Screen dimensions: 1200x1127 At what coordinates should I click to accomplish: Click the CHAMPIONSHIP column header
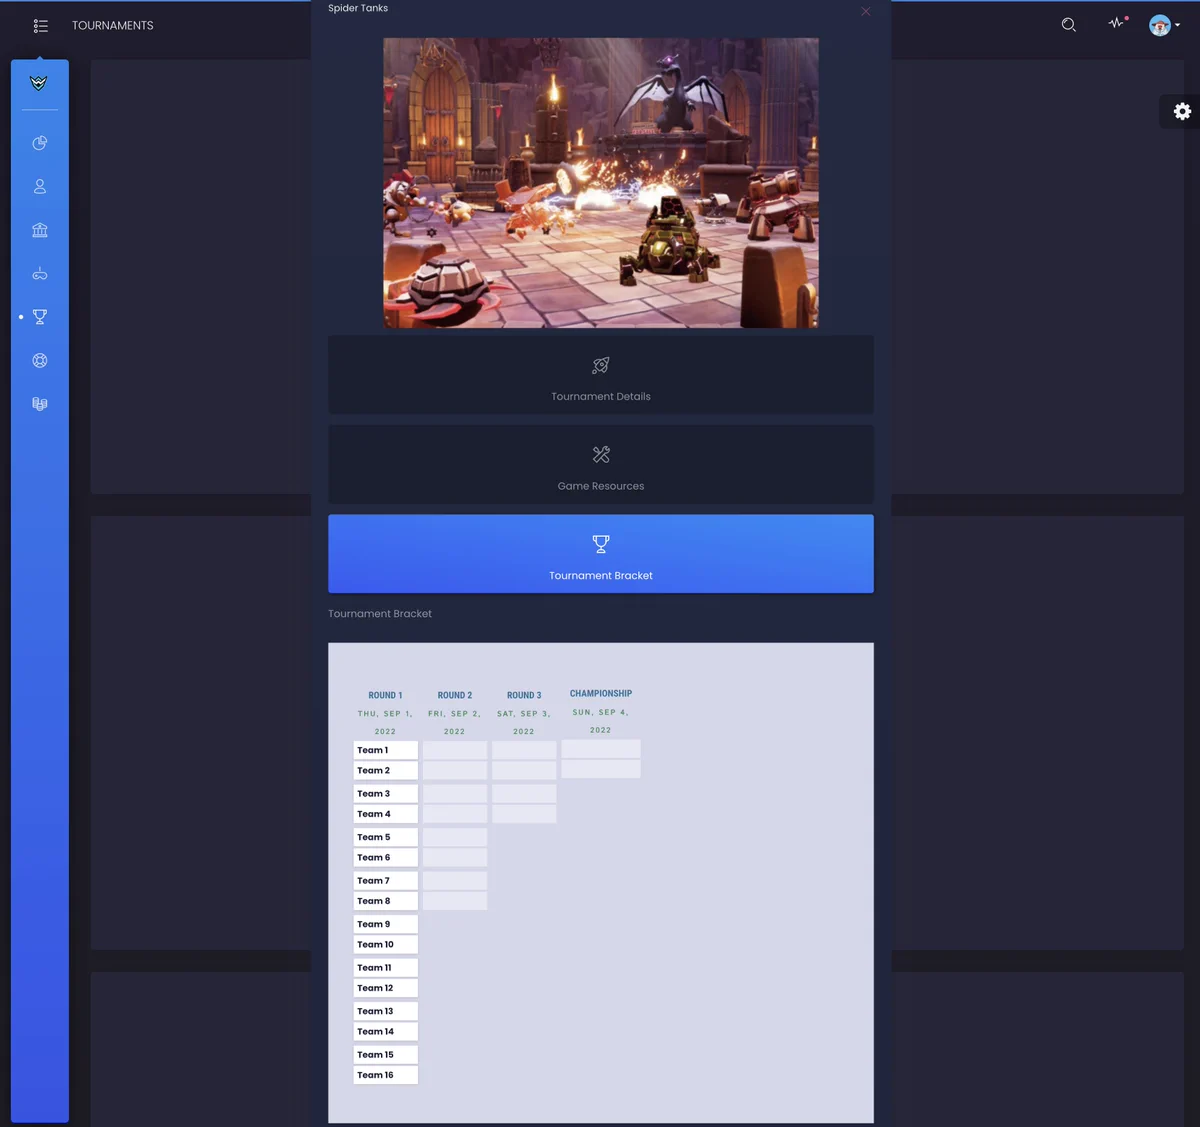(x=601, y=693)
